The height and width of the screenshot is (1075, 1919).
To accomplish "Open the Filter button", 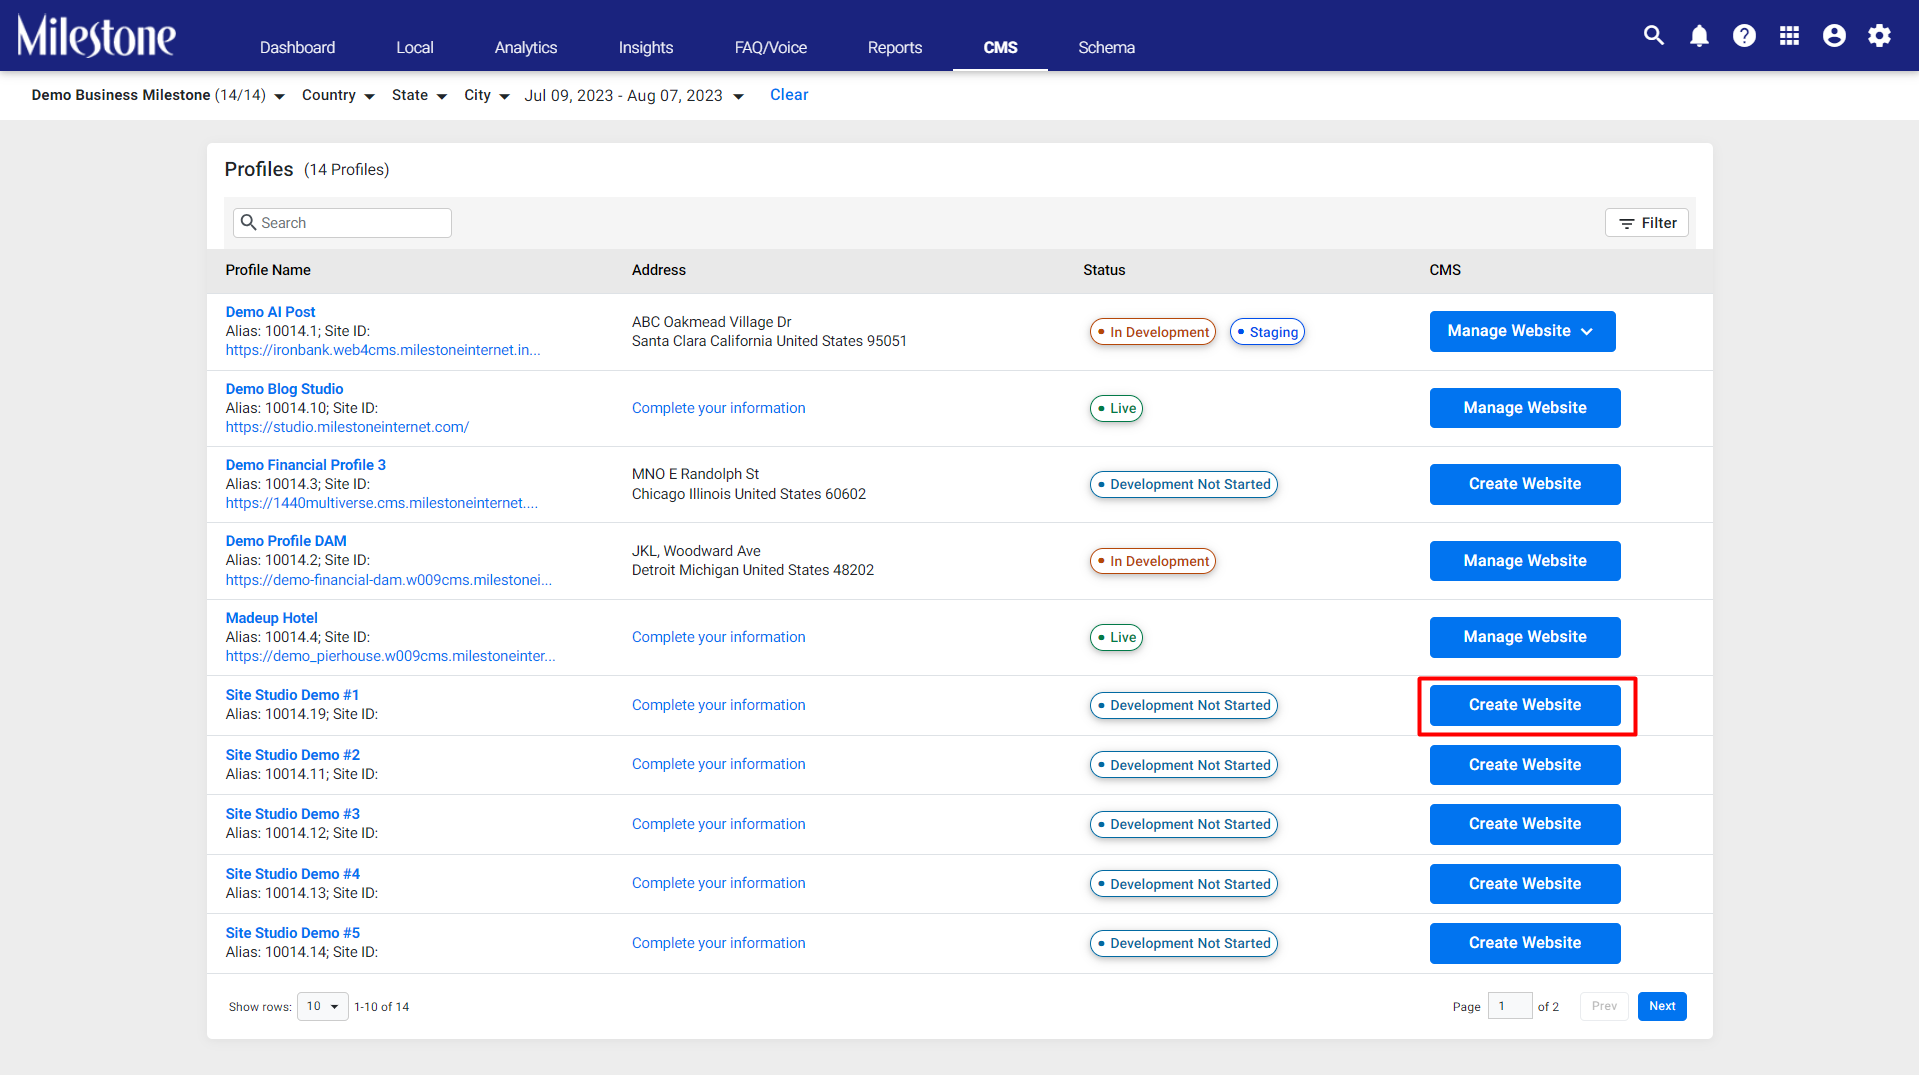I will pos(1646,223).
